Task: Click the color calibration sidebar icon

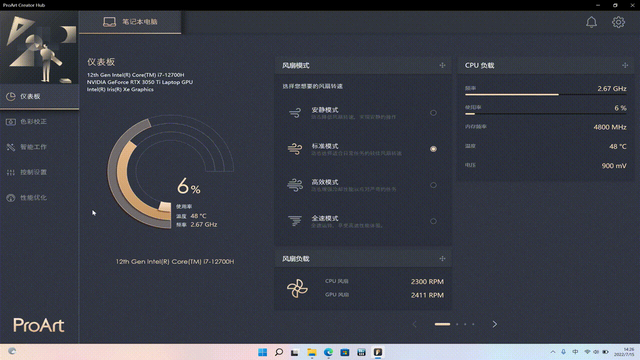Action: point(11,122)
